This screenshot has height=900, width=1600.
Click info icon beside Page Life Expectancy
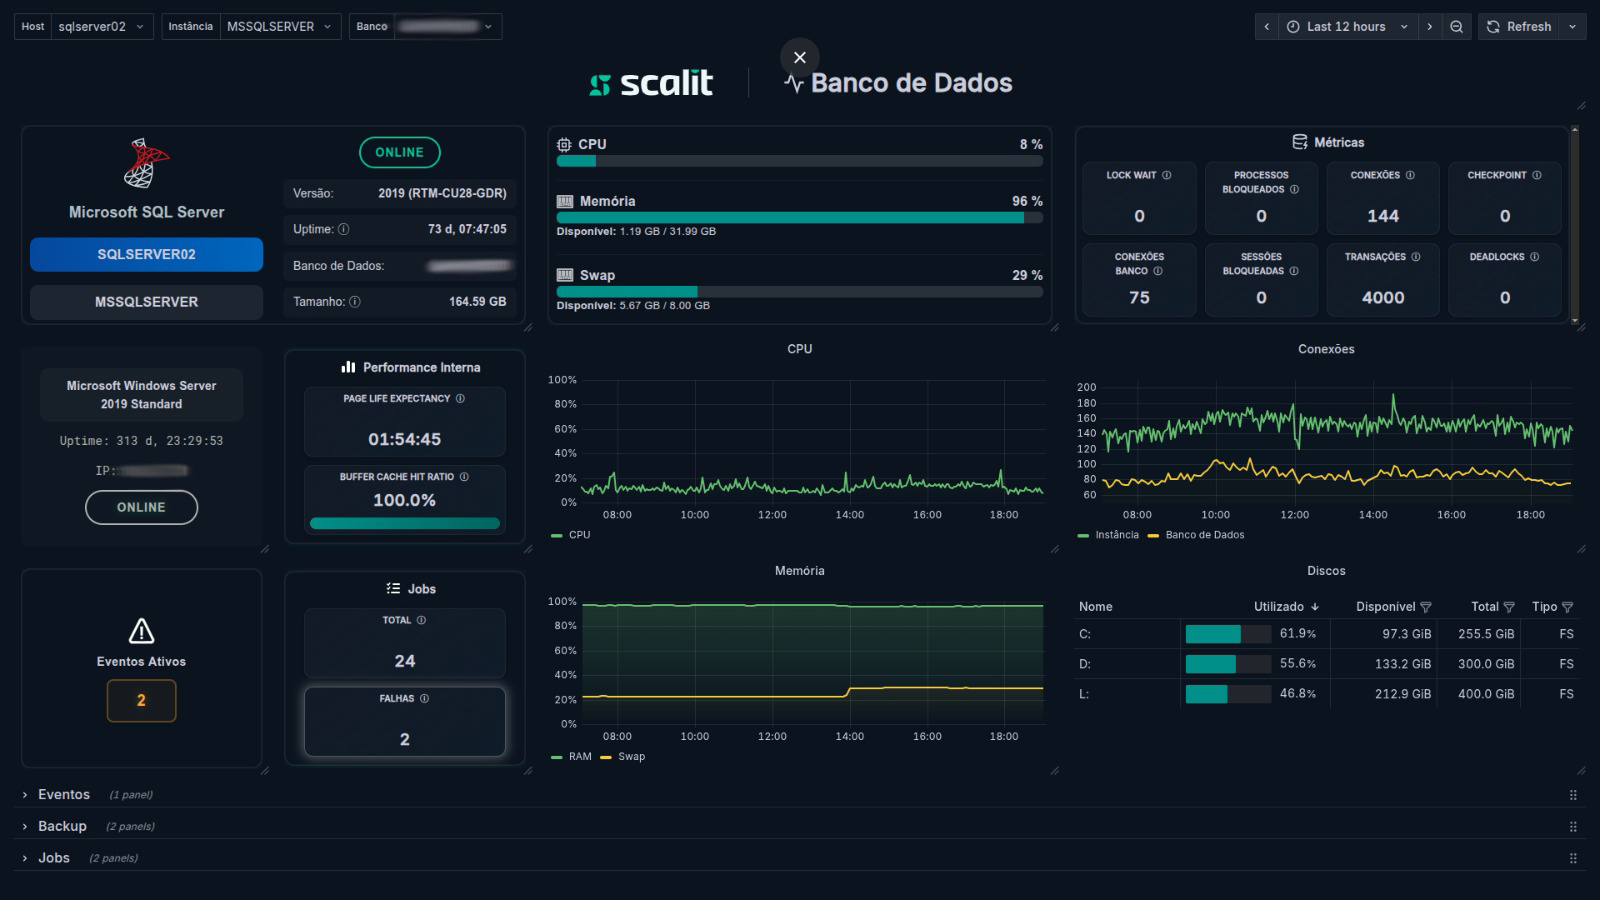pos(460,398)
